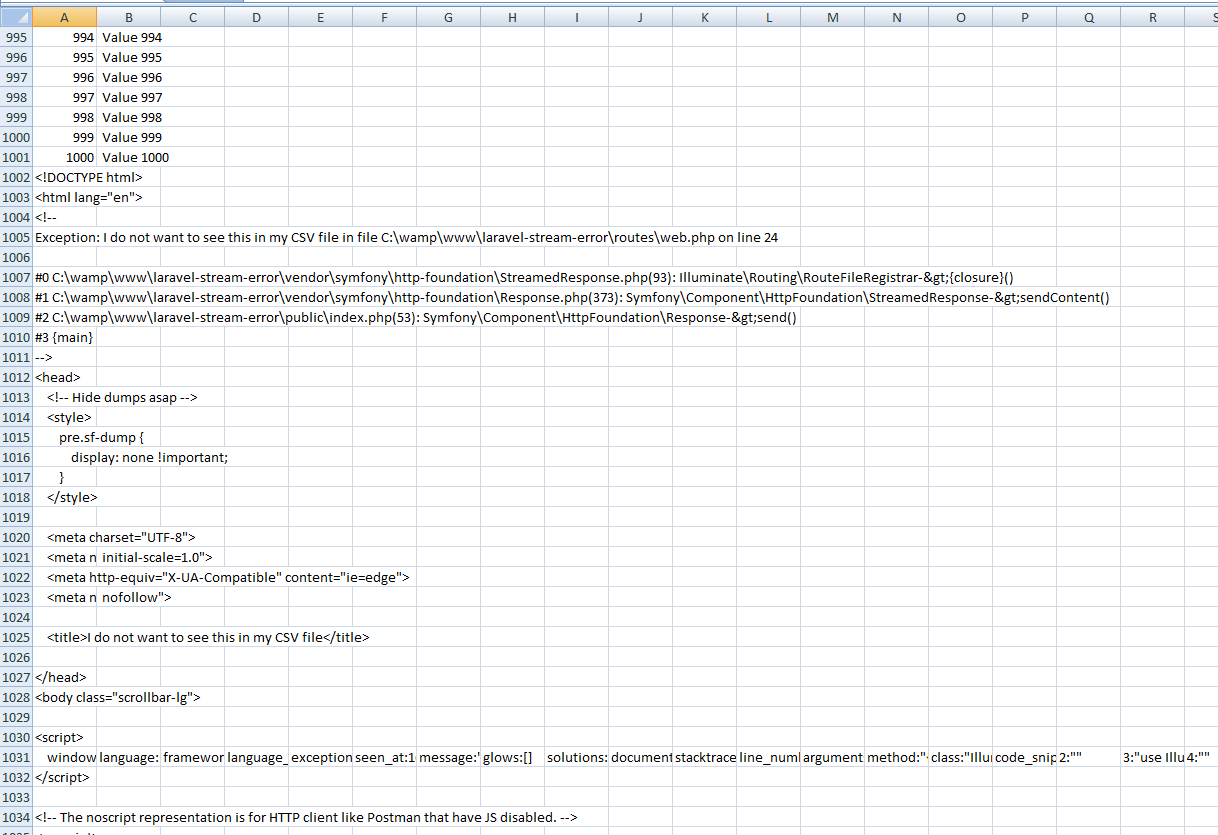
Task: Select column R header
Action: coord(1153,17)
